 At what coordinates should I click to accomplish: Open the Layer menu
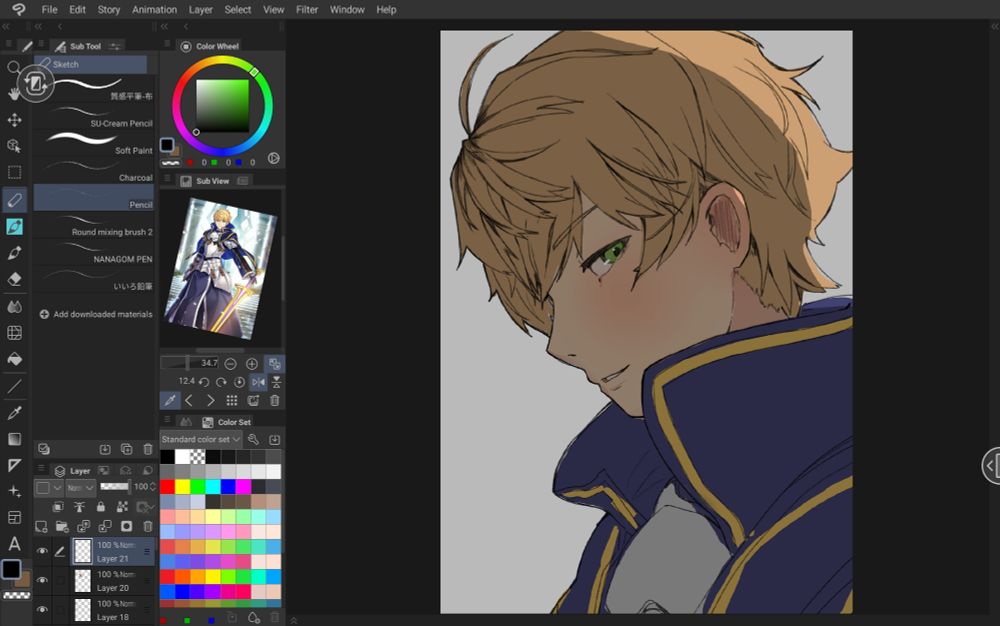tap(200, 10)
